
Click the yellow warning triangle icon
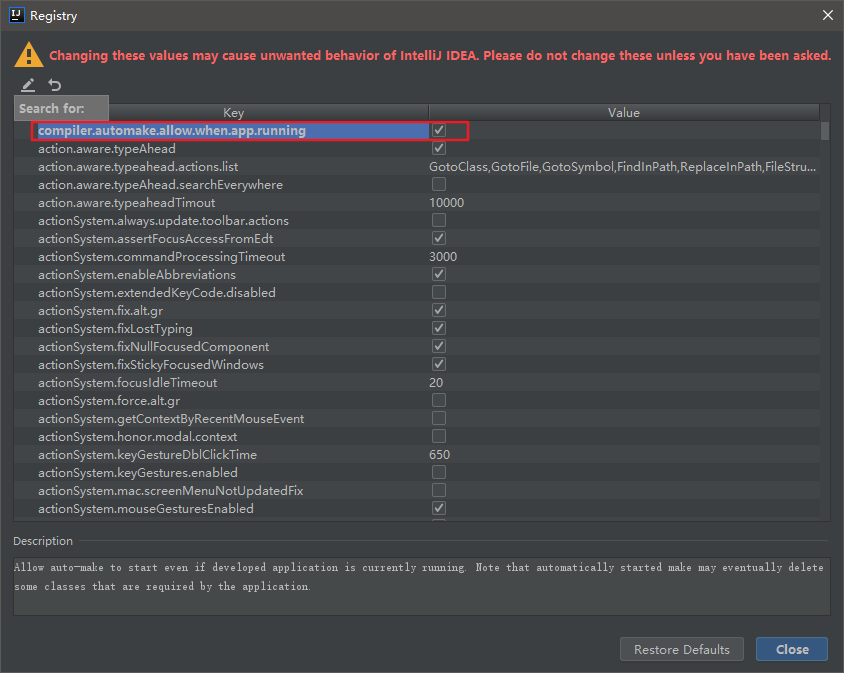click(29, 55)
